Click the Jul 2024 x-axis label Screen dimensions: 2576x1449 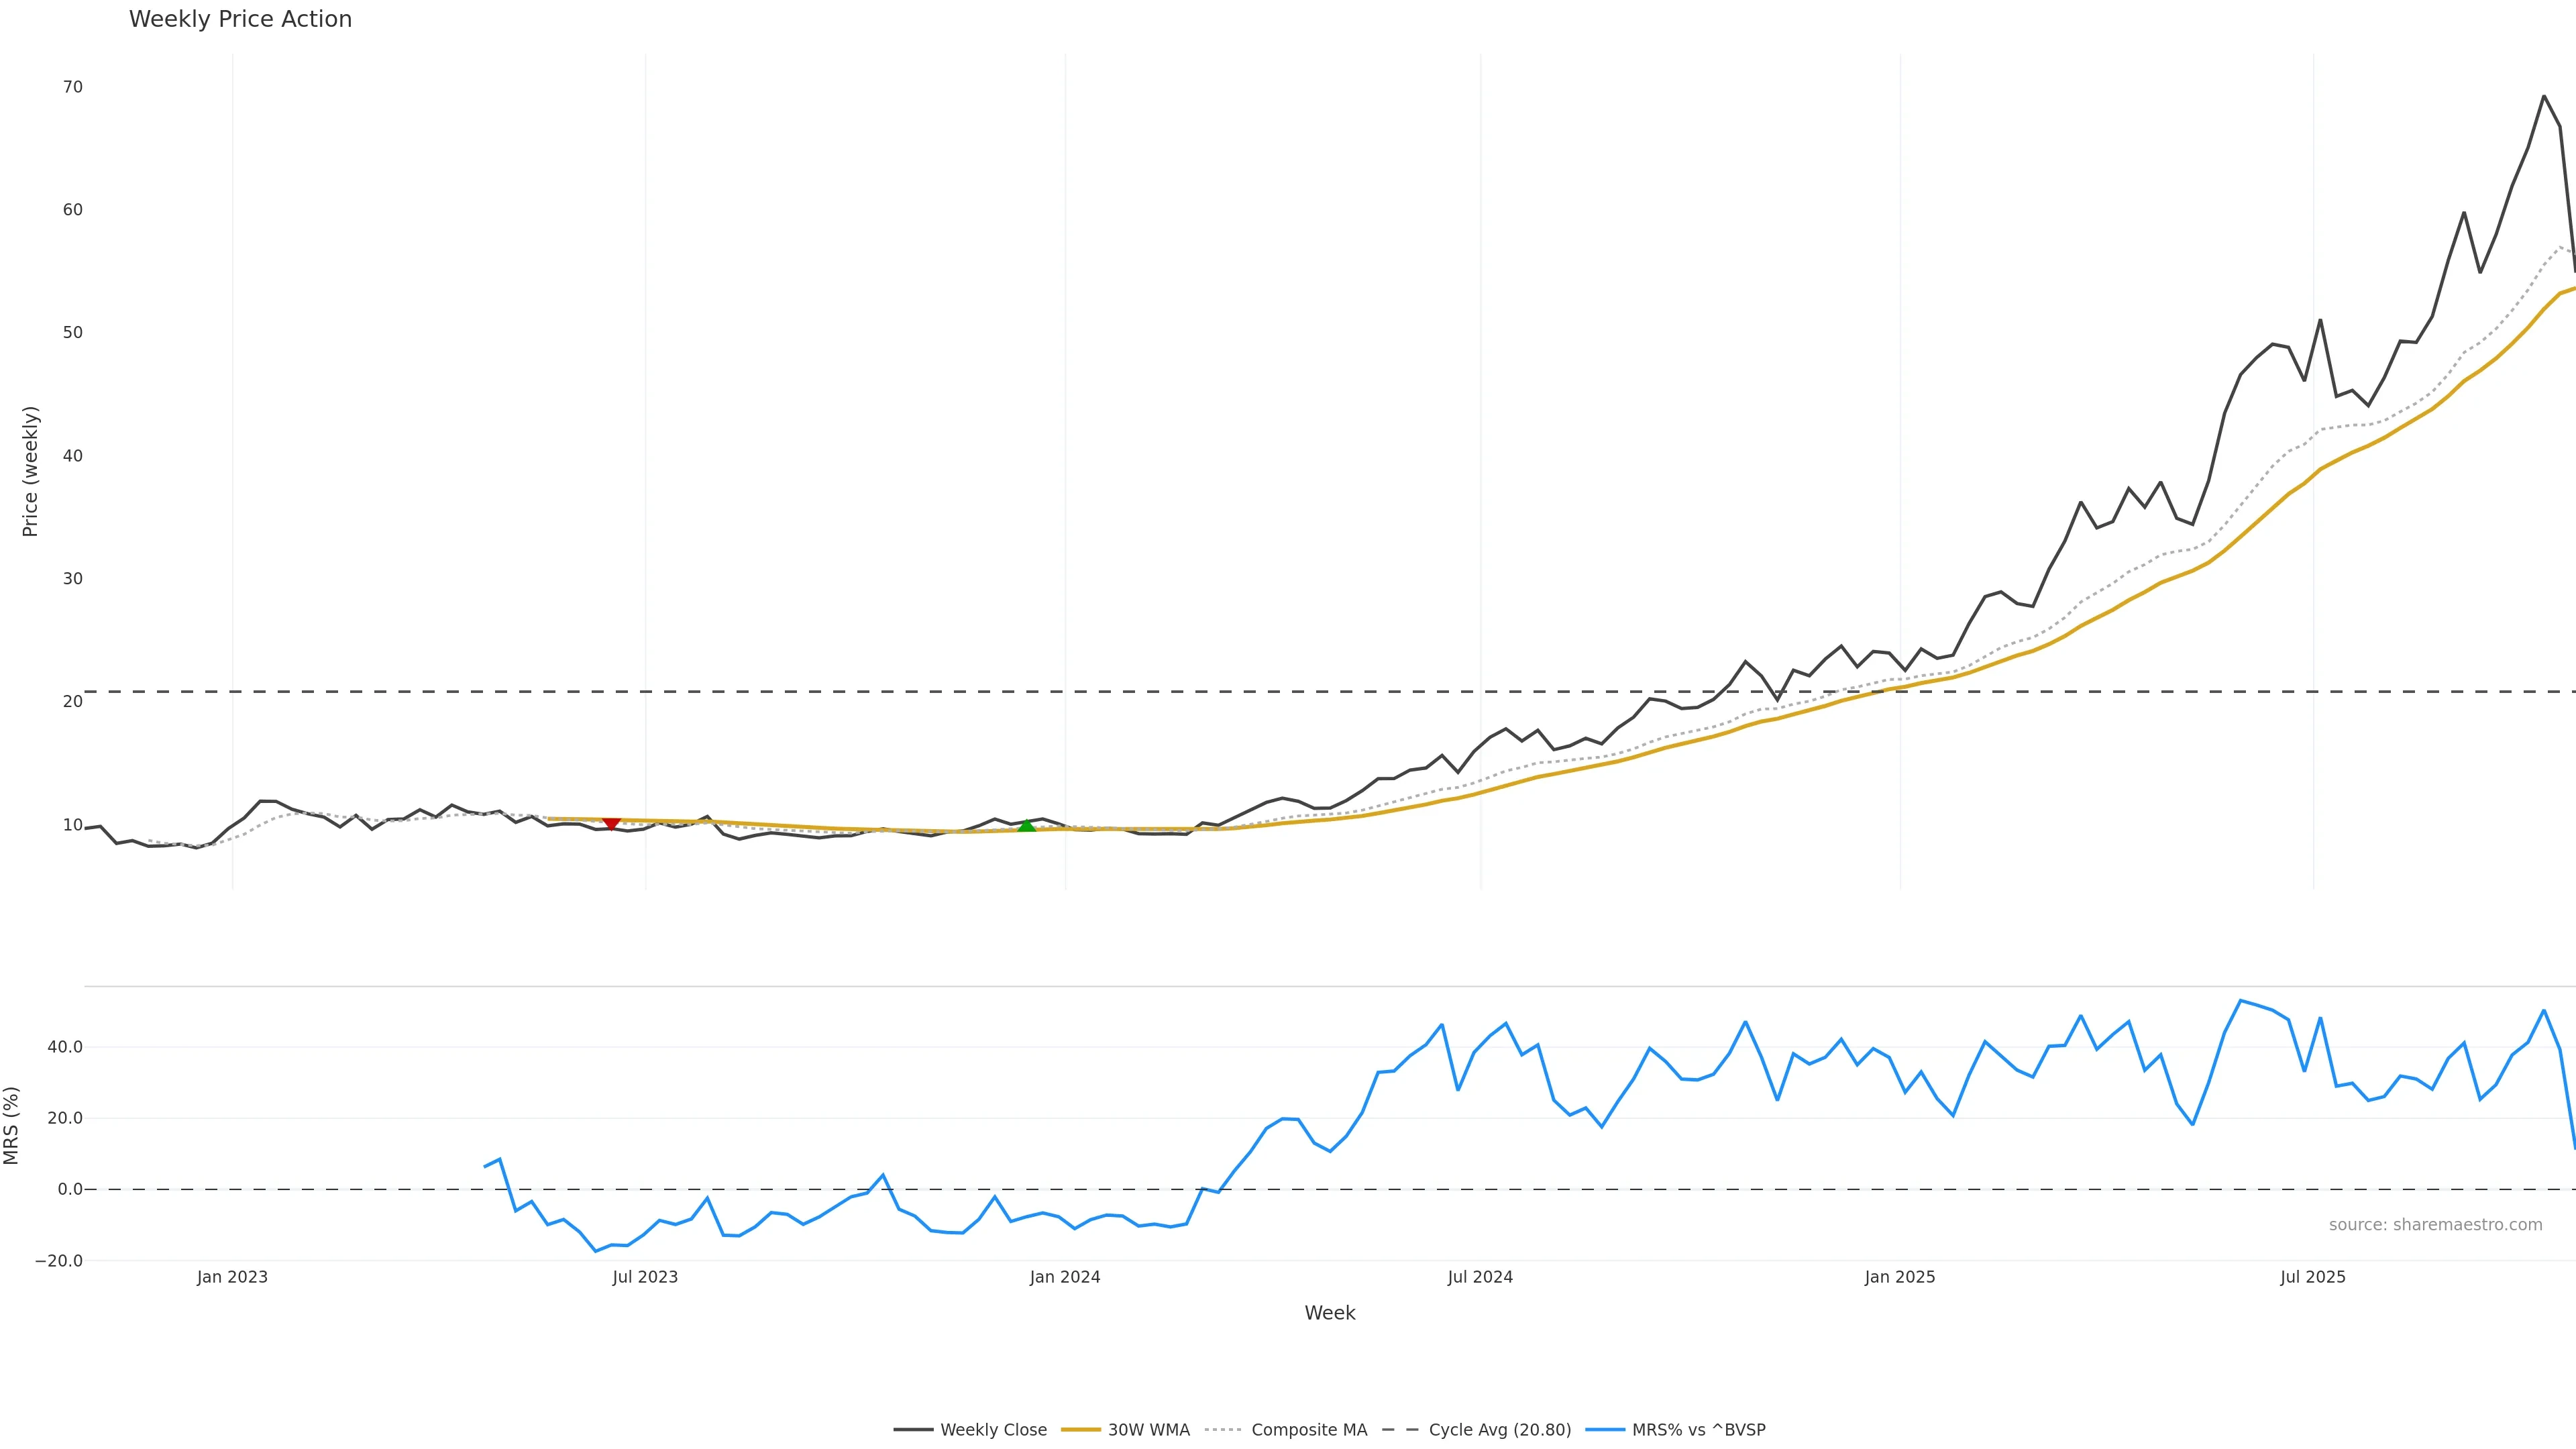tap(1480, 1277)
